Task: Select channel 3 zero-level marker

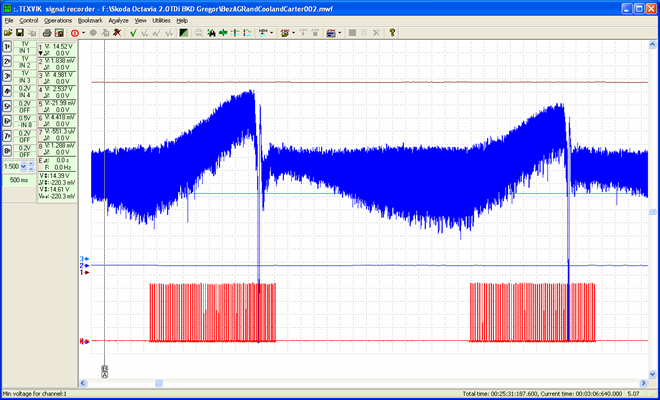Action: tap(85, 259)
